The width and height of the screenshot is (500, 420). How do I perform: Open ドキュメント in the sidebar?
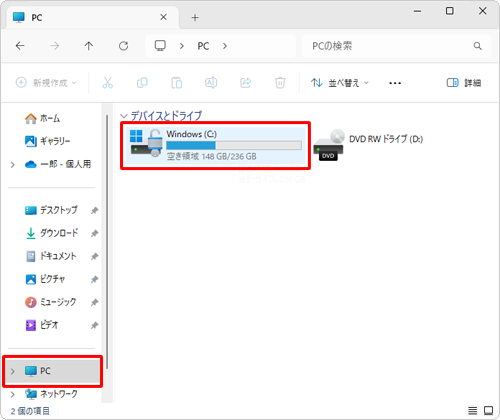pos(51,256)
